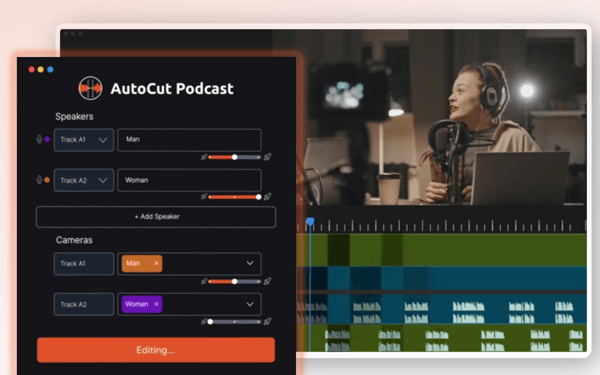Viewport: 600px width, 375px height.
Task: Remove the Man tag with its x
Action: [156, 263]
